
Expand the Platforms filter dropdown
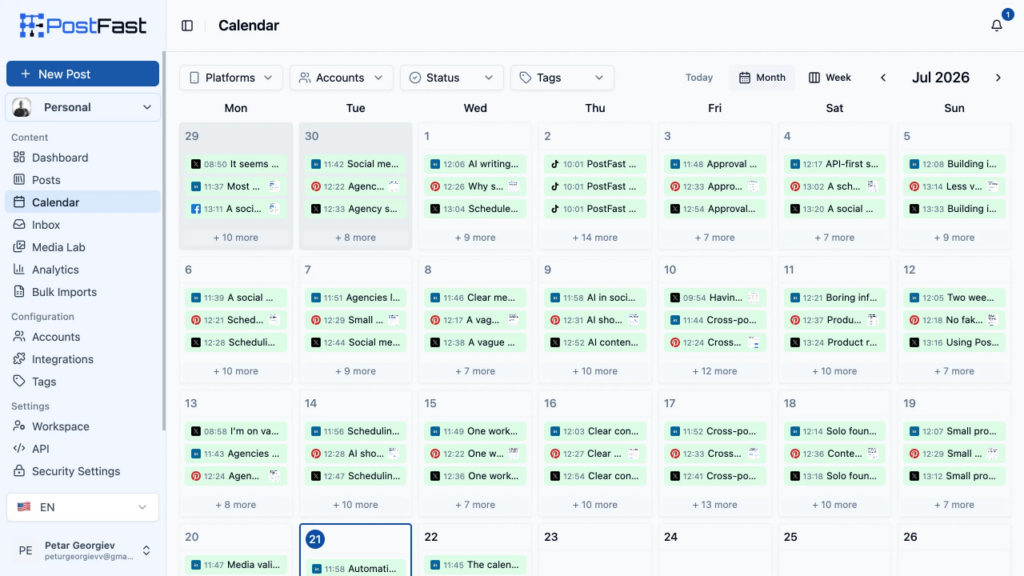[231, 78]
